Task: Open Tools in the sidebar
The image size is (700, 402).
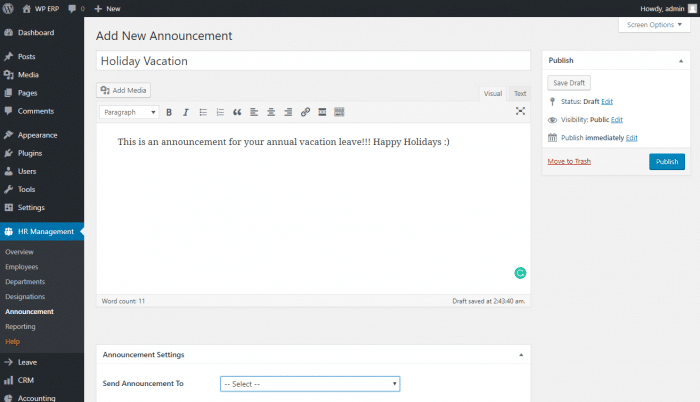Action: click(x=42, y=189)
